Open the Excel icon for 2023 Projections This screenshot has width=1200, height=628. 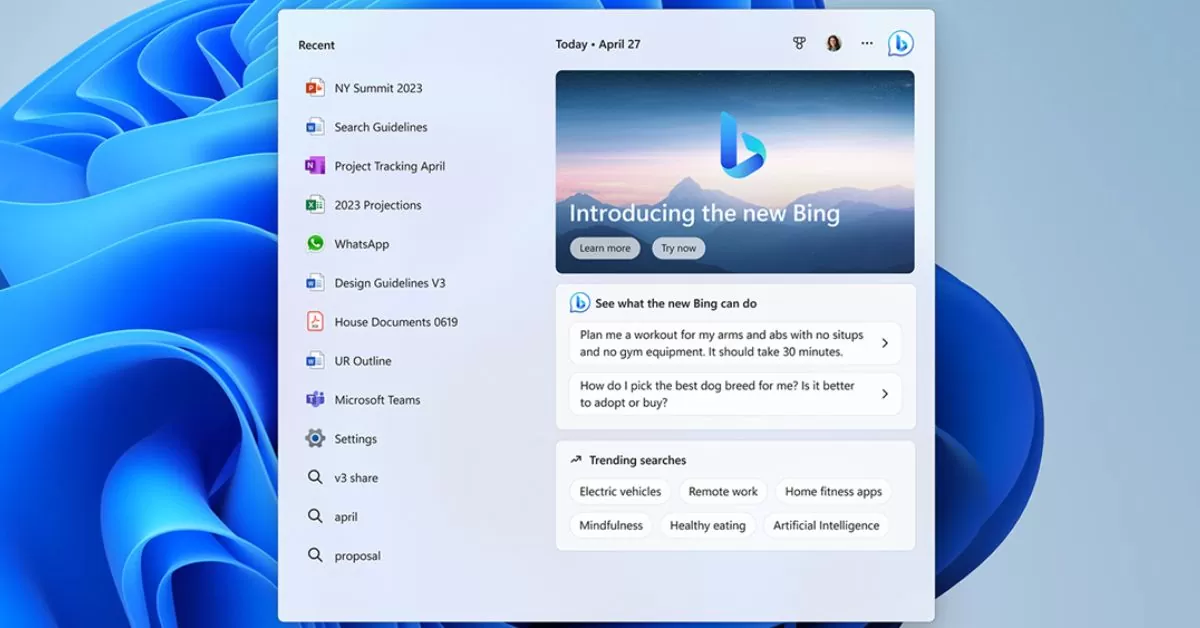[315, 205]
